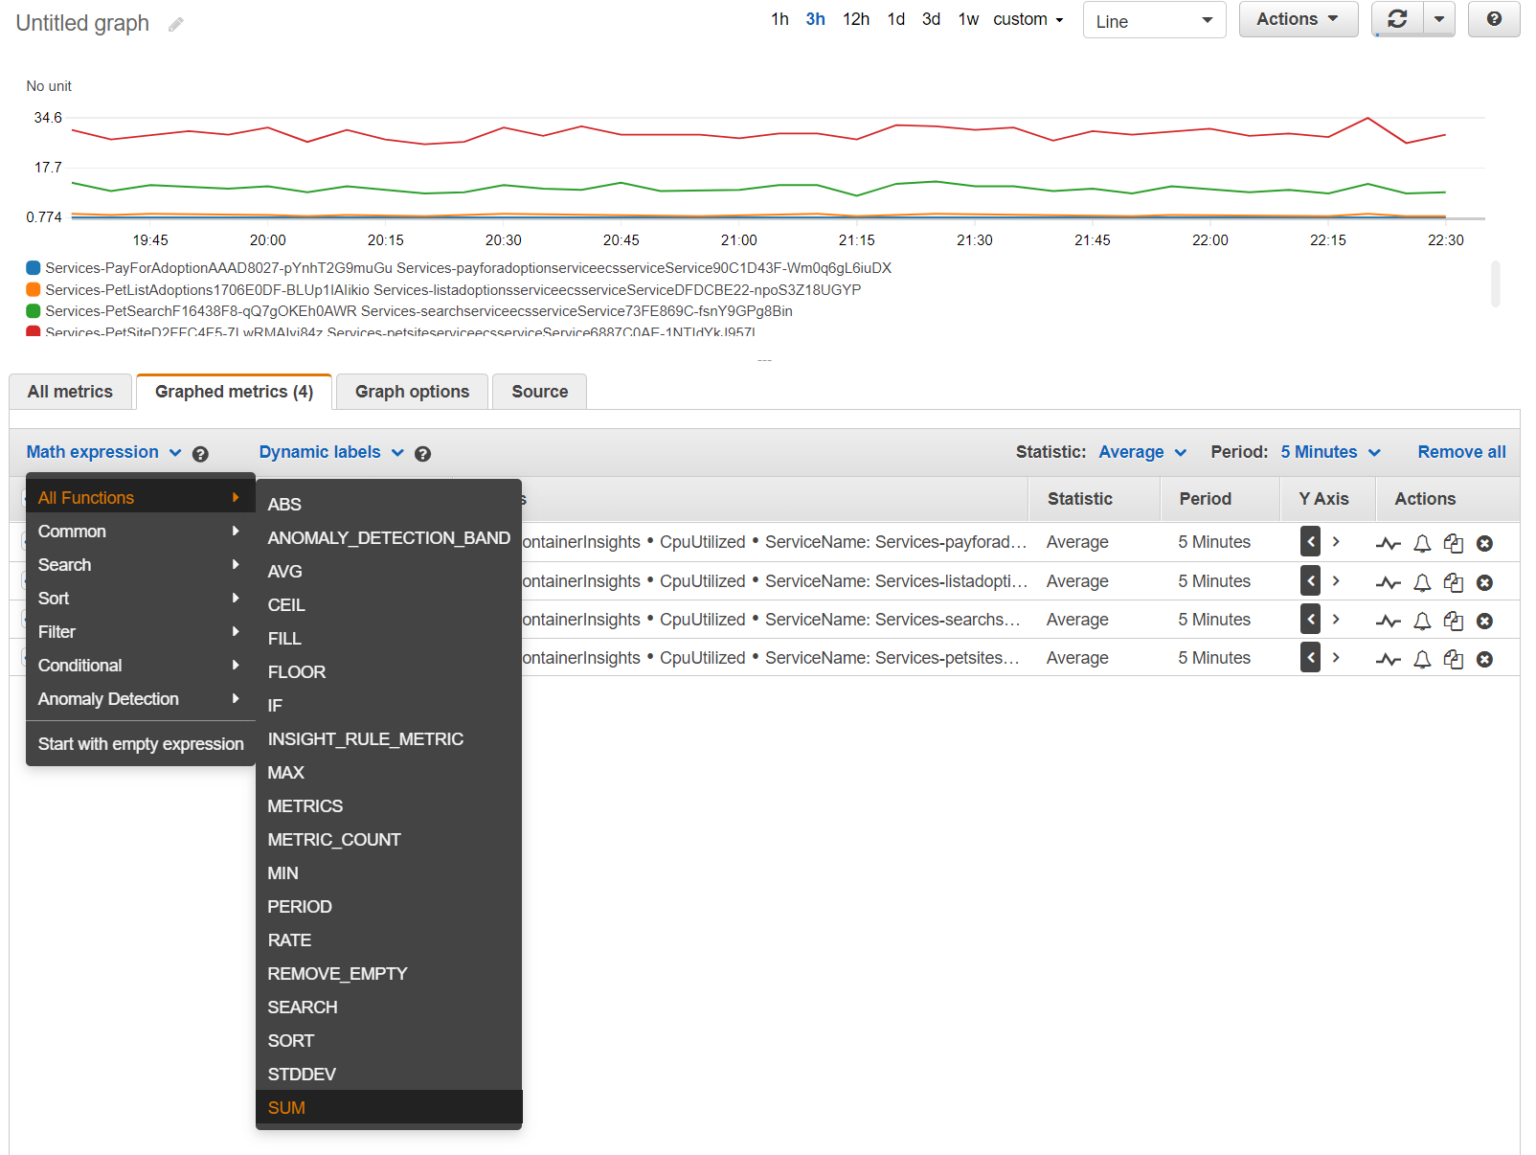Switch payforadoption metric to right Y axis
The height and width of the screenshot is (1155, 1536).
1335,542
